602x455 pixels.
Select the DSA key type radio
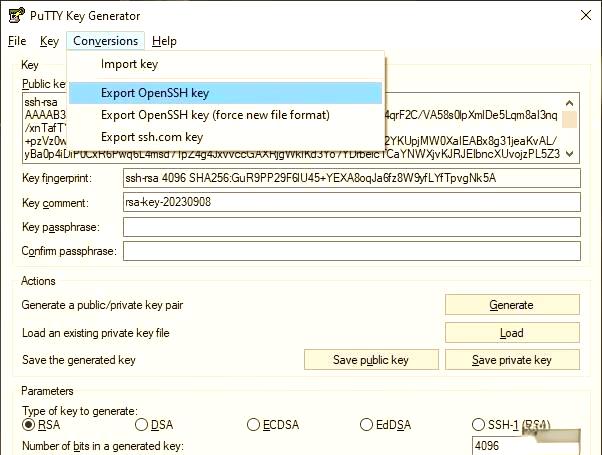pos(141,425)
